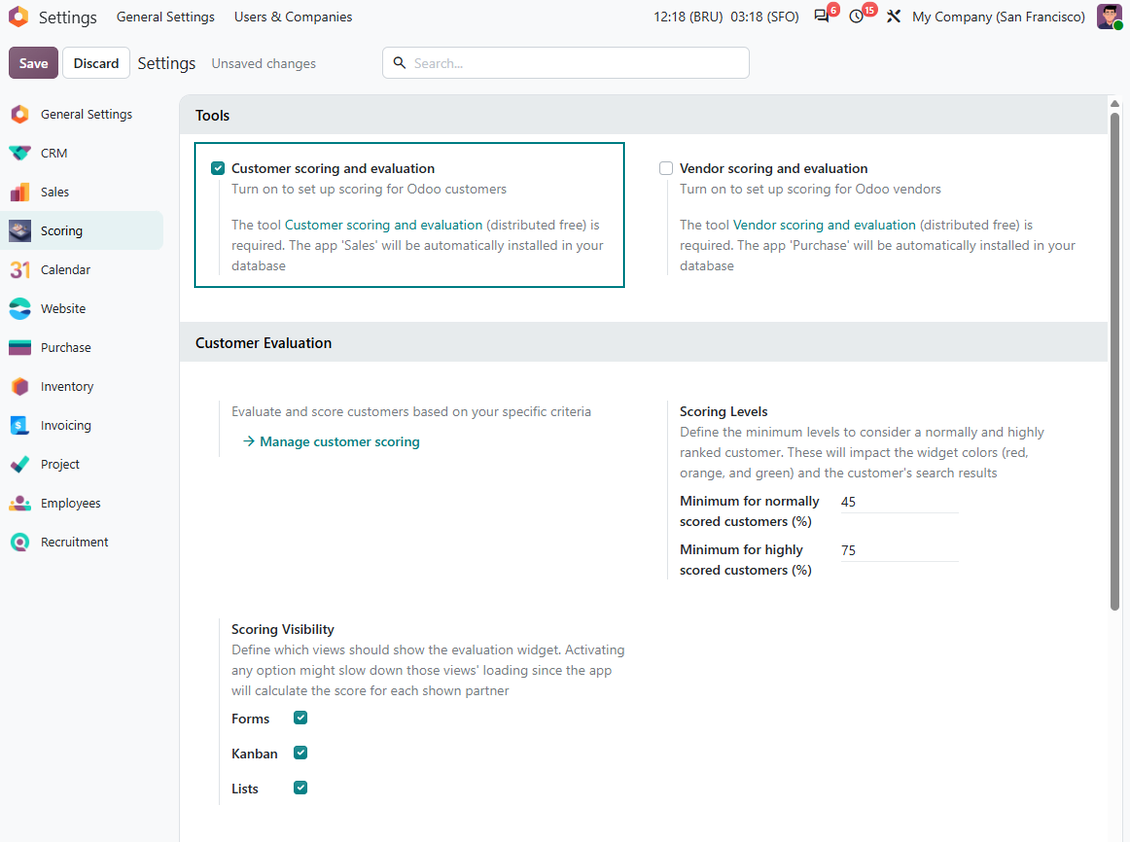Open Vendor scoring and evaluation tool link
Viewport: 1130px width, 842px height.
824,225
